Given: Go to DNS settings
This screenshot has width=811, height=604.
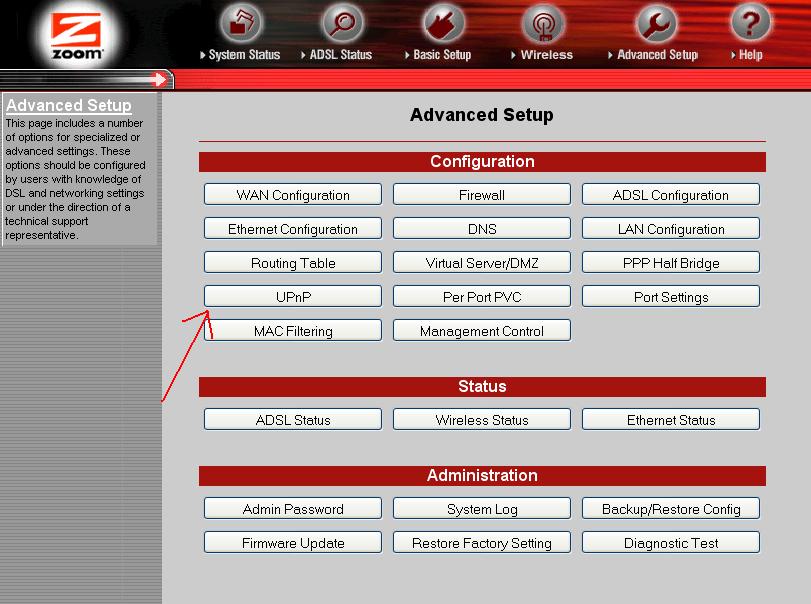Looking at the screenshot, I should (x=482, y=229).
